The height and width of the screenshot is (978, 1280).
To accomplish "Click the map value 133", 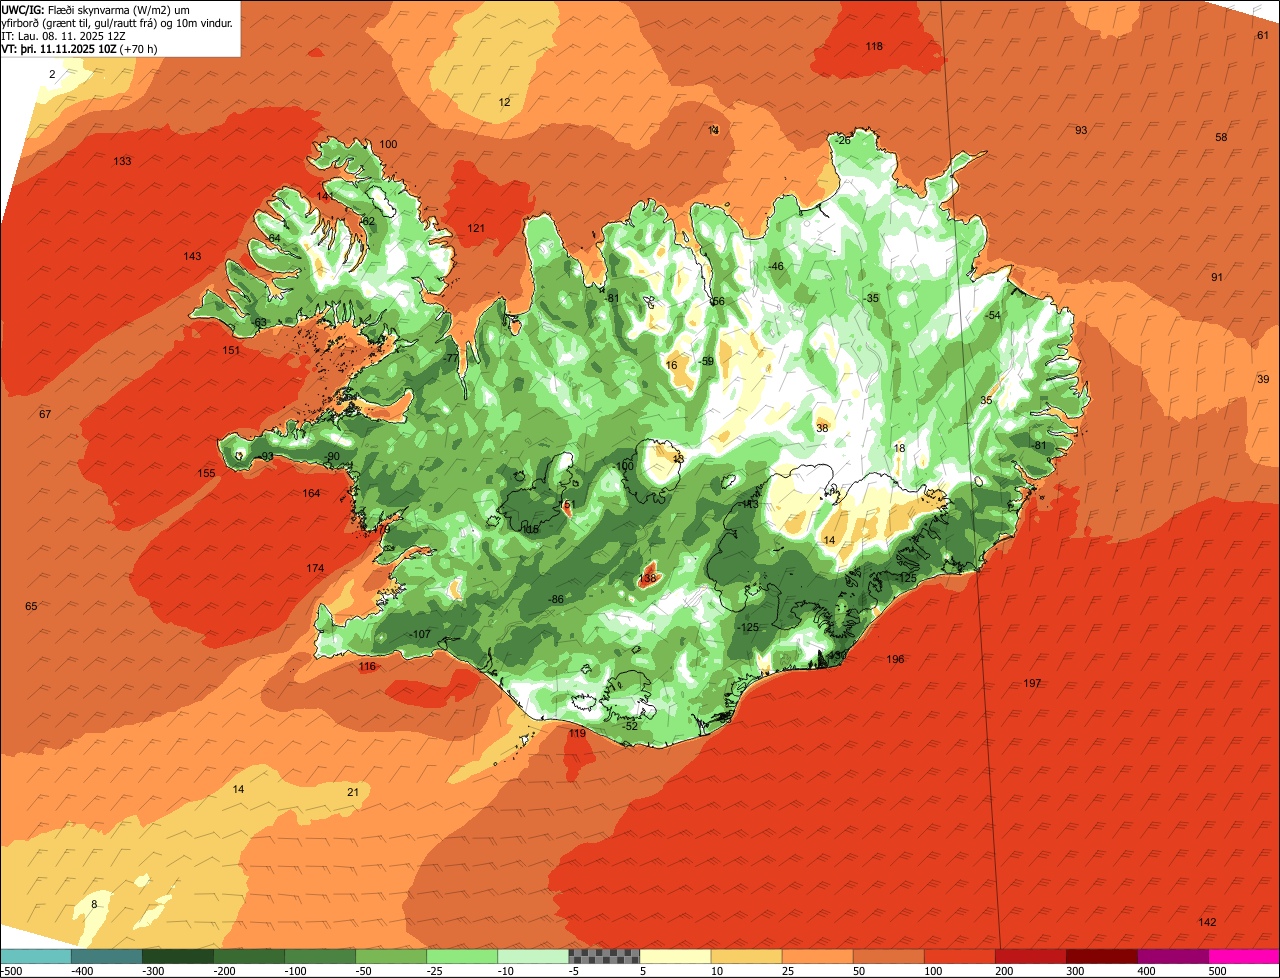I will tap(122, 161).
